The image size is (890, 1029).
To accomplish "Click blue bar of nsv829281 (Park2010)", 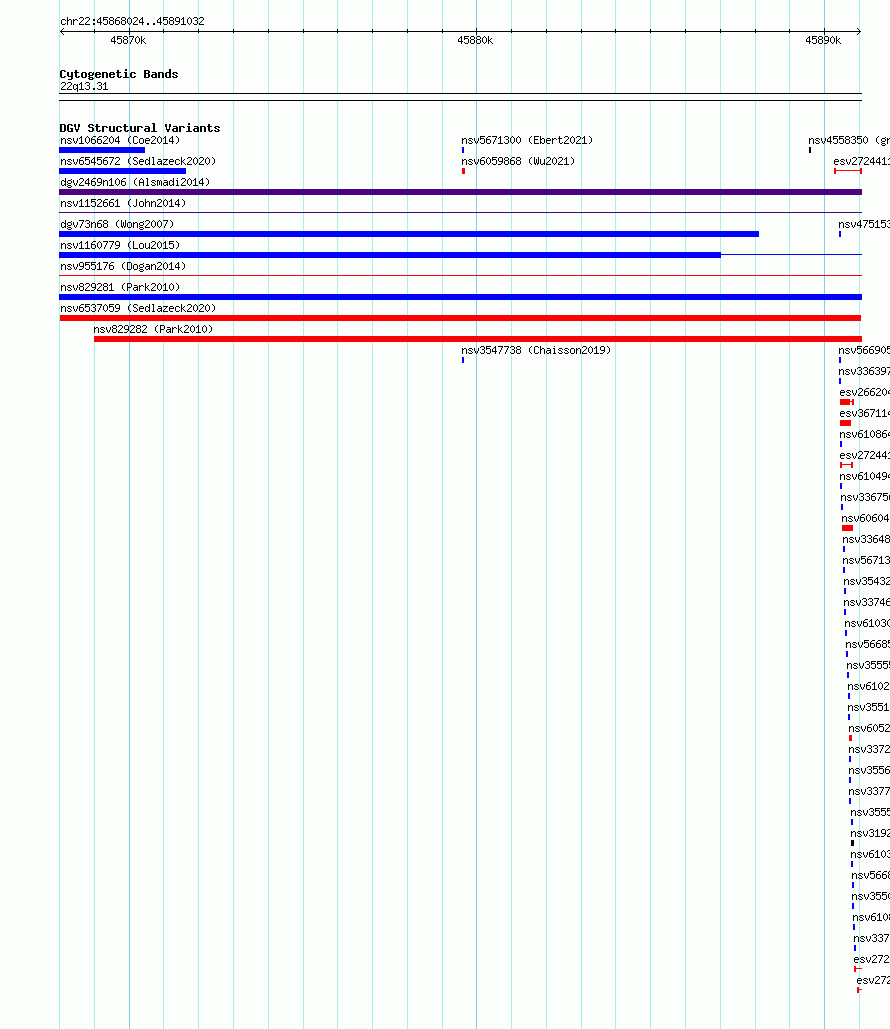I will [460, 297].
